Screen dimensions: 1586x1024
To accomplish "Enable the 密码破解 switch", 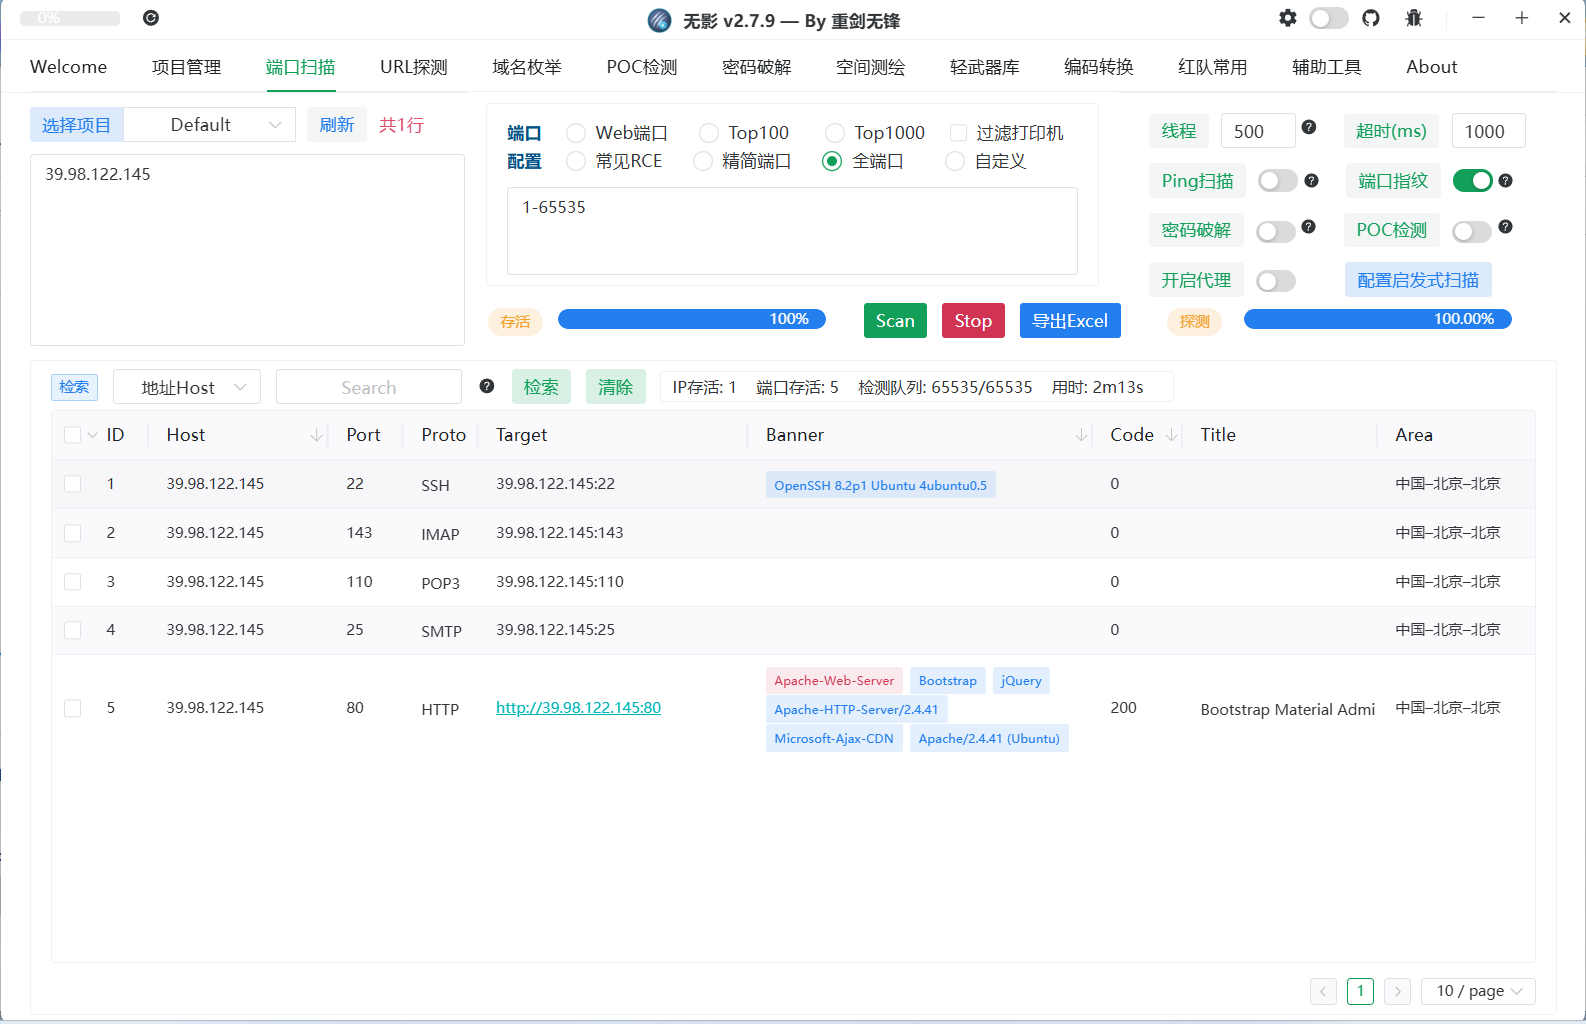I will (x=1276, y=232).
